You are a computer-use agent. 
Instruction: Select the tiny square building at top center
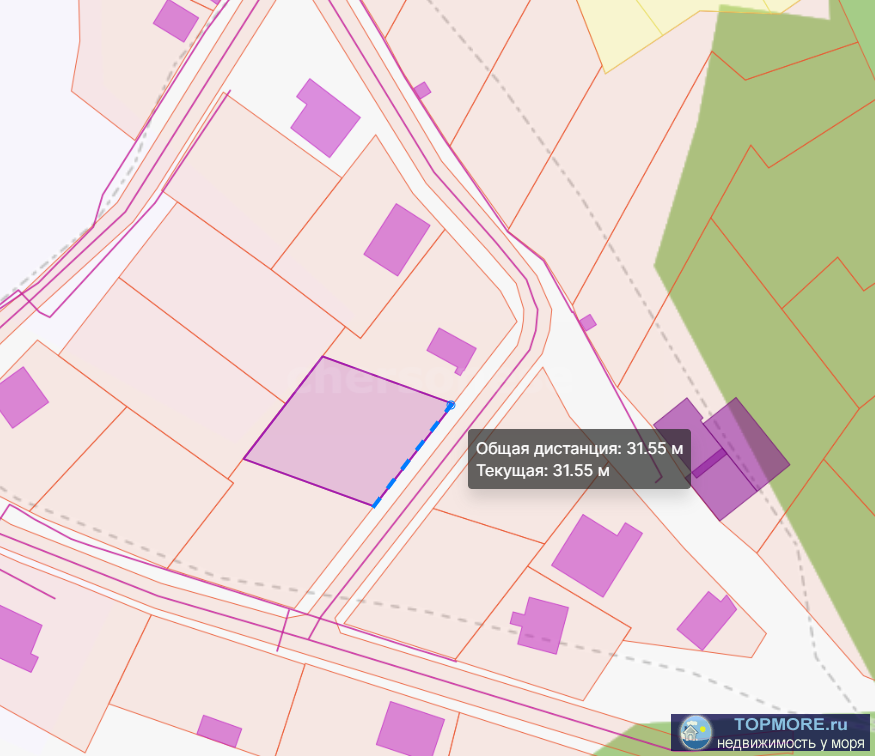422,91
